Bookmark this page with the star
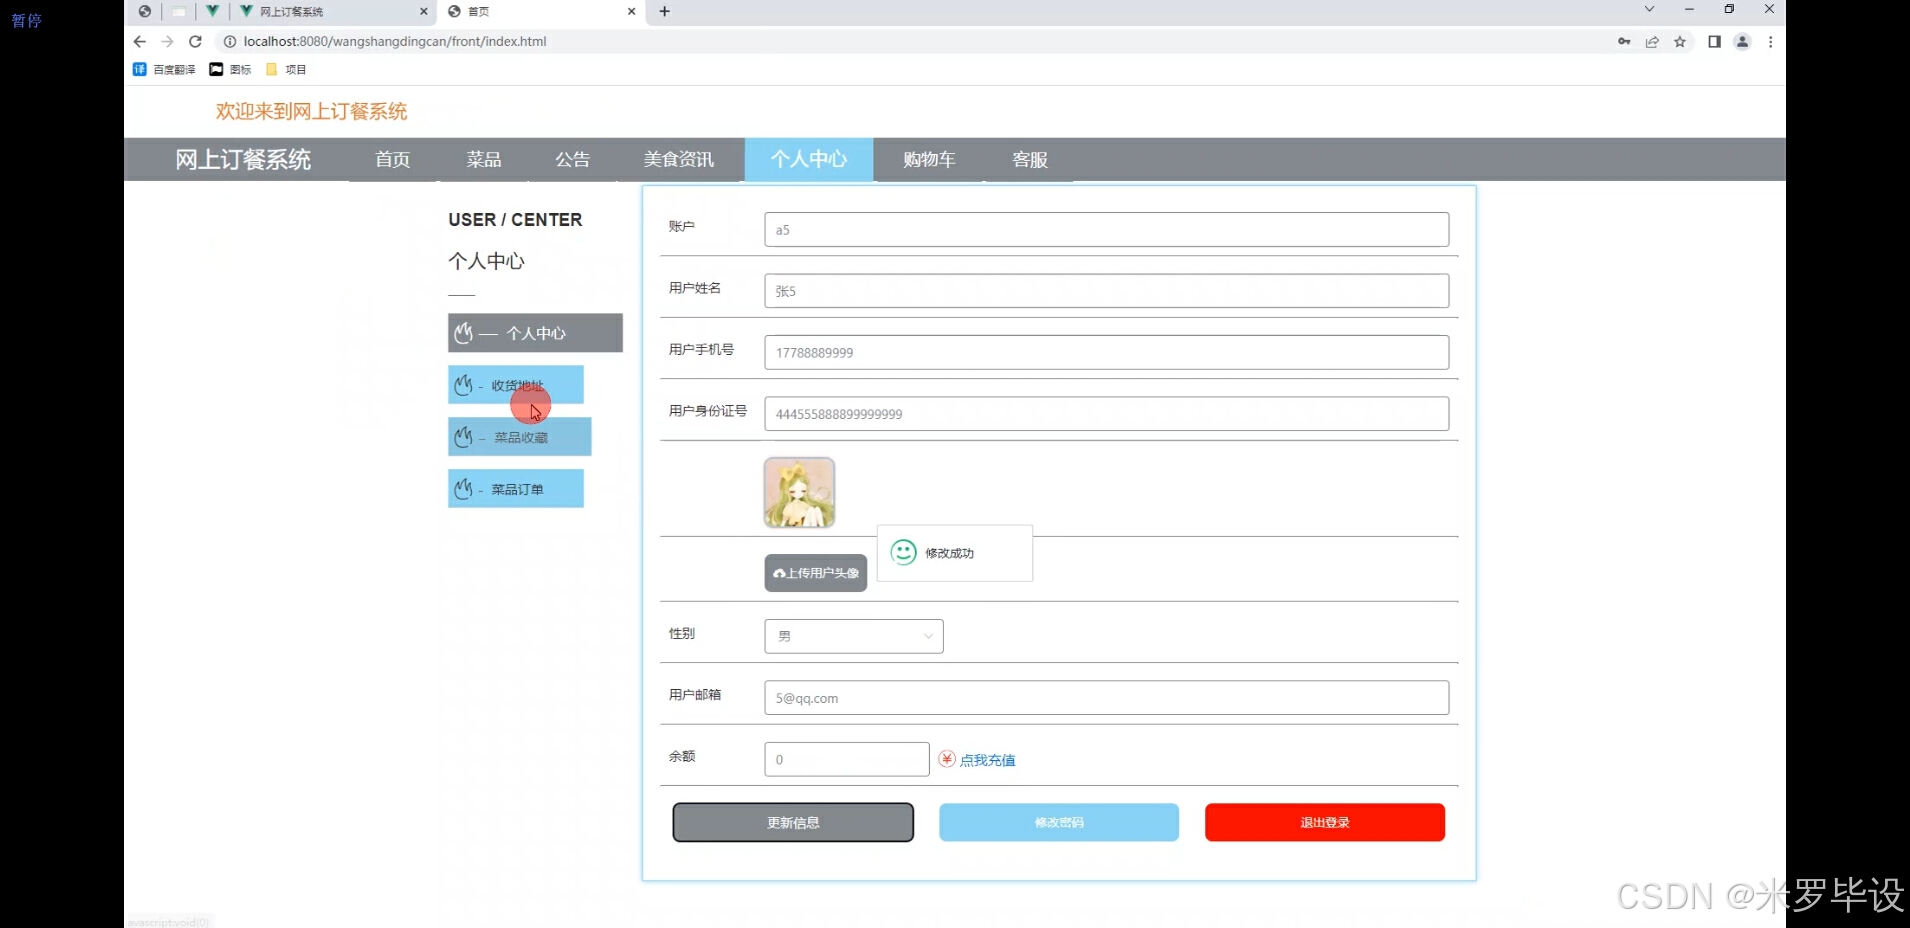The height and width of the screenshot is (928, 1910). 1680,41
